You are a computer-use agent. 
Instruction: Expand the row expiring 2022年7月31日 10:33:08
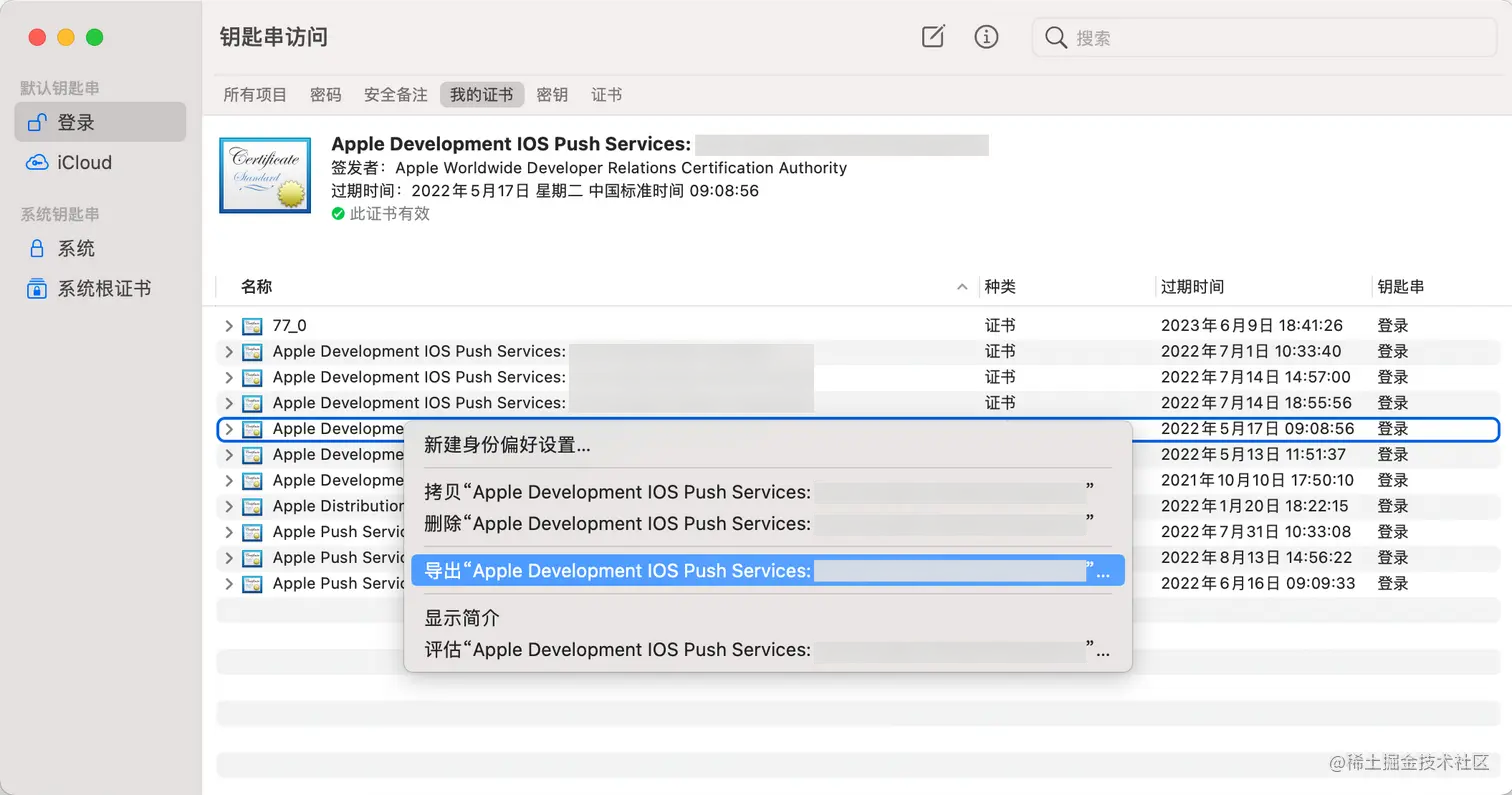pos(229,532)
